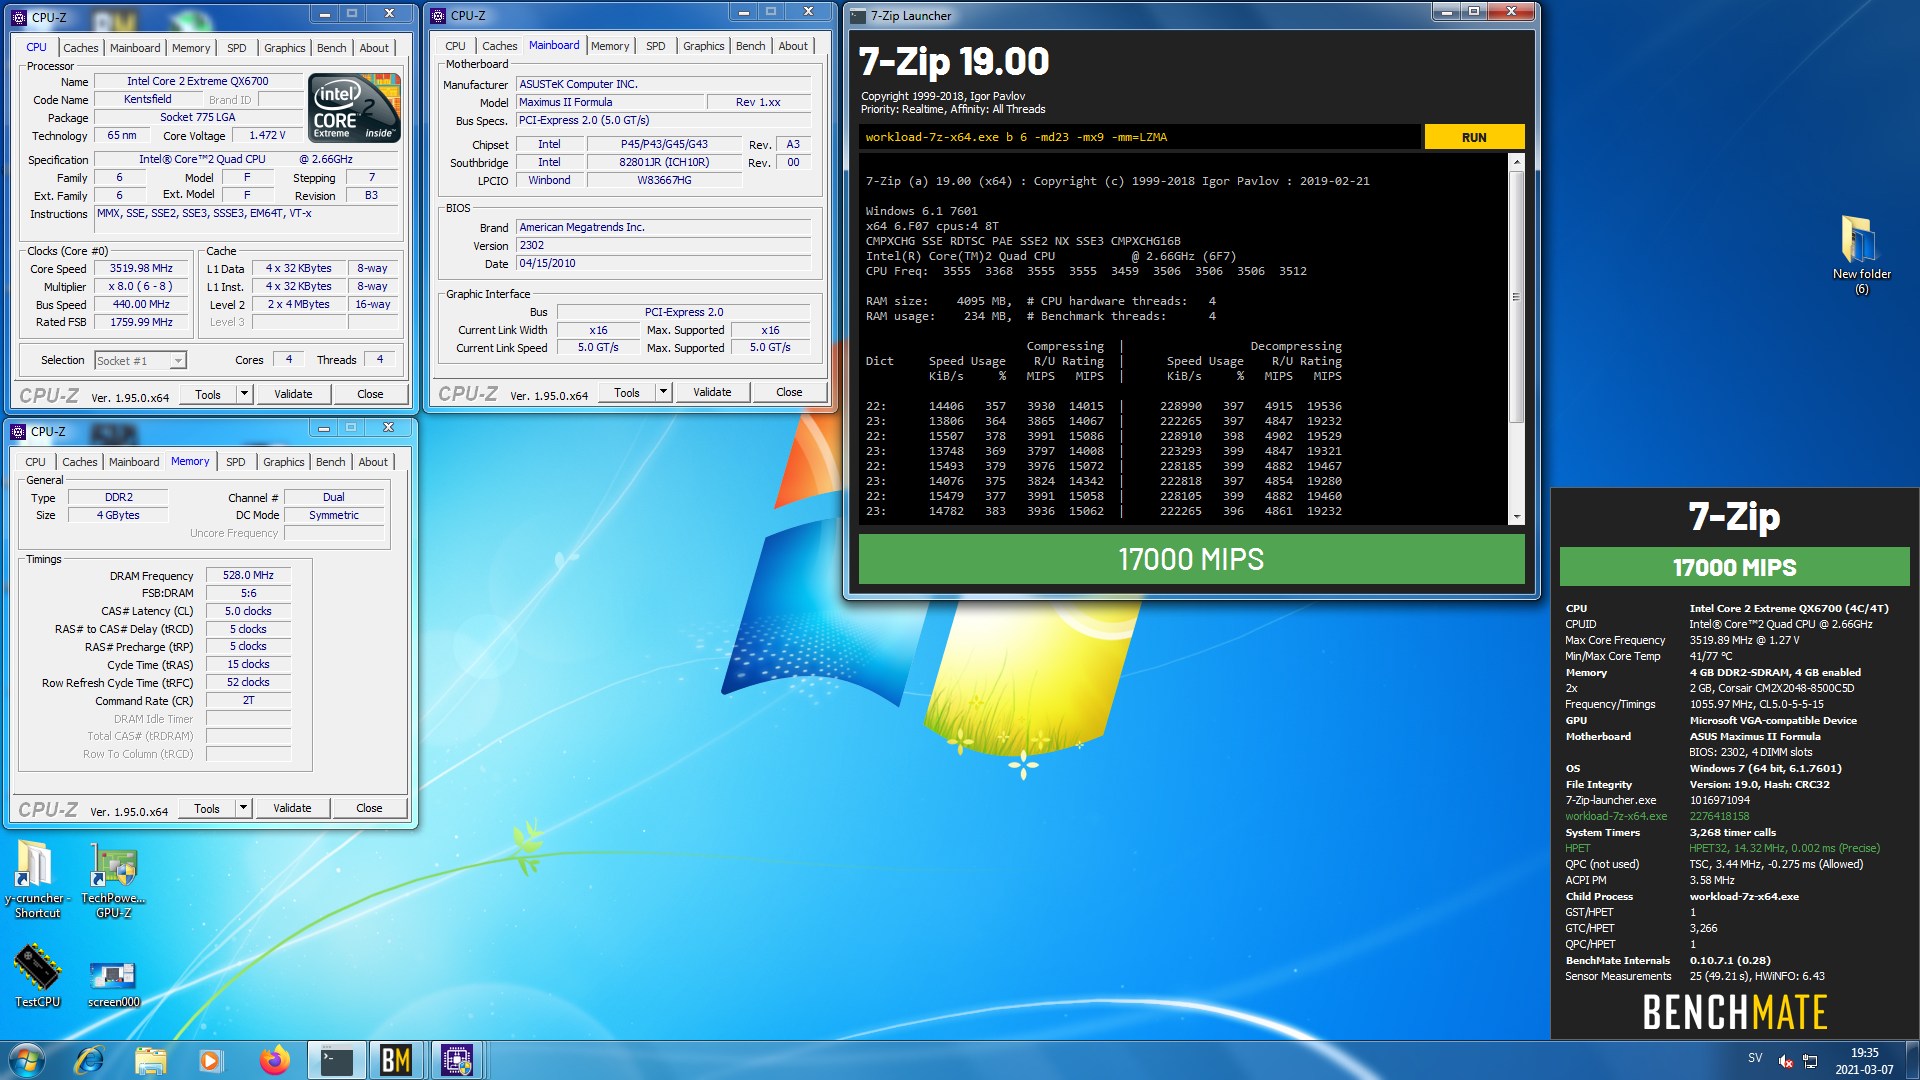The height and width of the screenshot is (1080, 1920).
Task: Open Graphics tab in Memory window
Action: [x=283, y=462]
